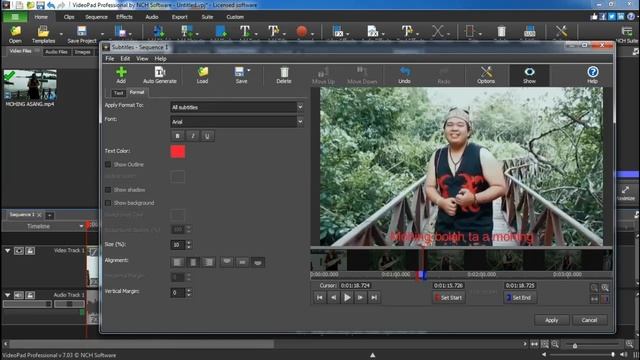Open the Save button dropdown arrow
Image resolution: width=640 pixels, height=360 pixels.
[249, 71]
